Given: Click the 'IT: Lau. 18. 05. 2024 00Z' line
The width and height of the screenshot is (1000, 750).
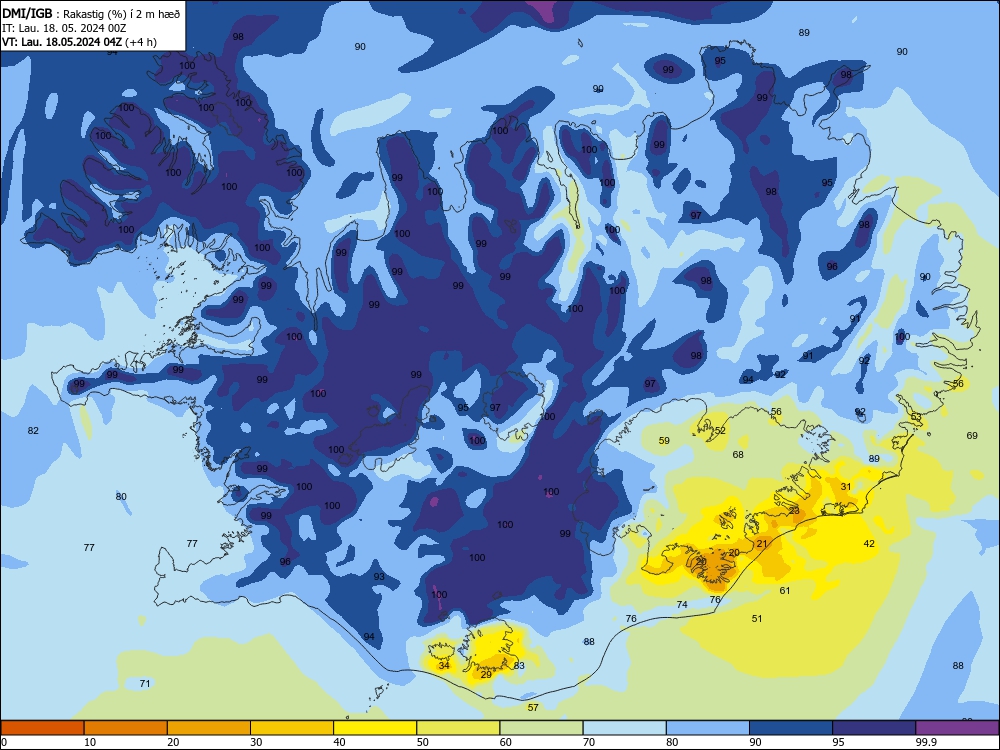Looking at the screenshot, I should 64,28.
